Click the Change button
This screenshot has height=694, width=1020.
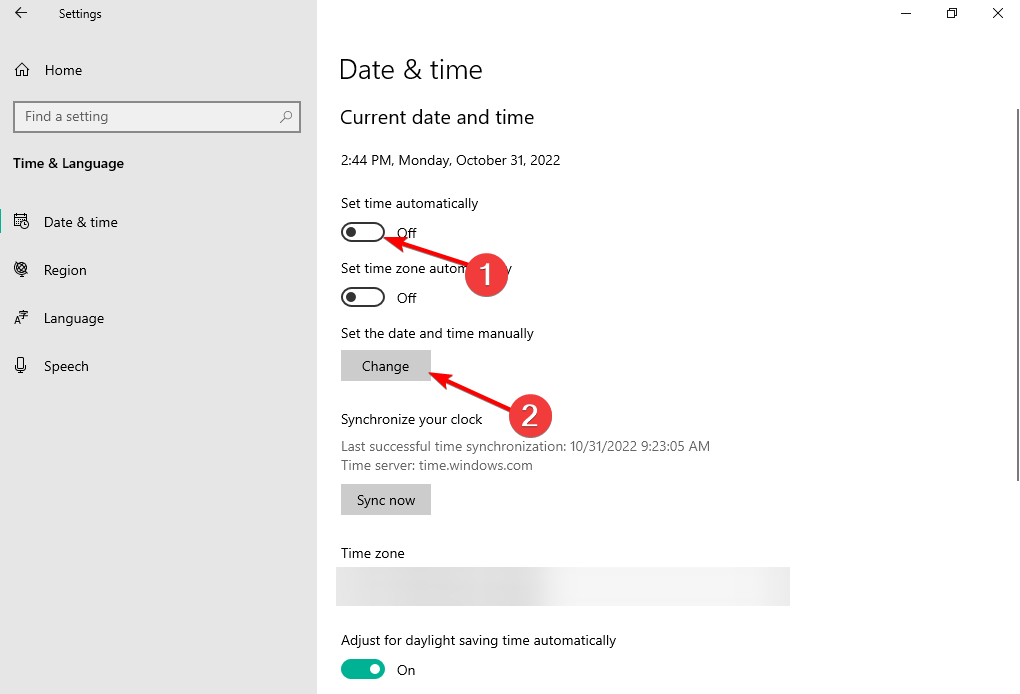(x=385, y=366)
